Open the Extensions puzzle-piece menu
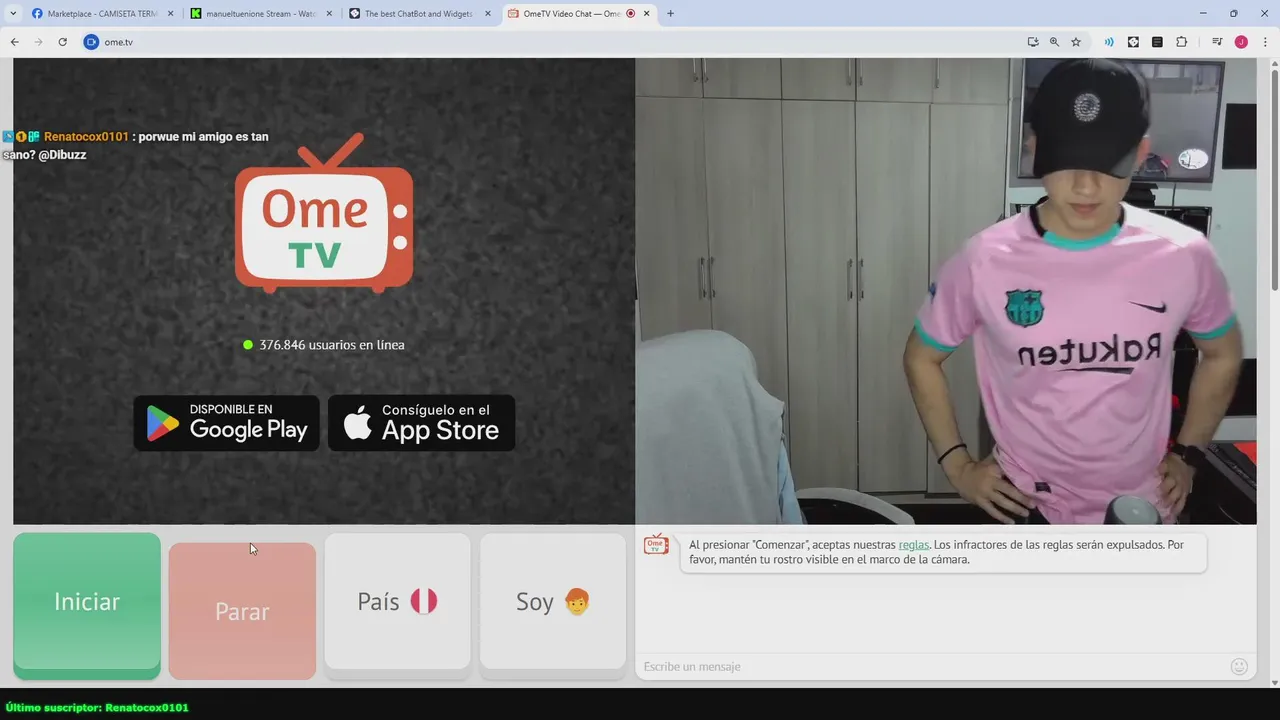 click(1182, 42)
